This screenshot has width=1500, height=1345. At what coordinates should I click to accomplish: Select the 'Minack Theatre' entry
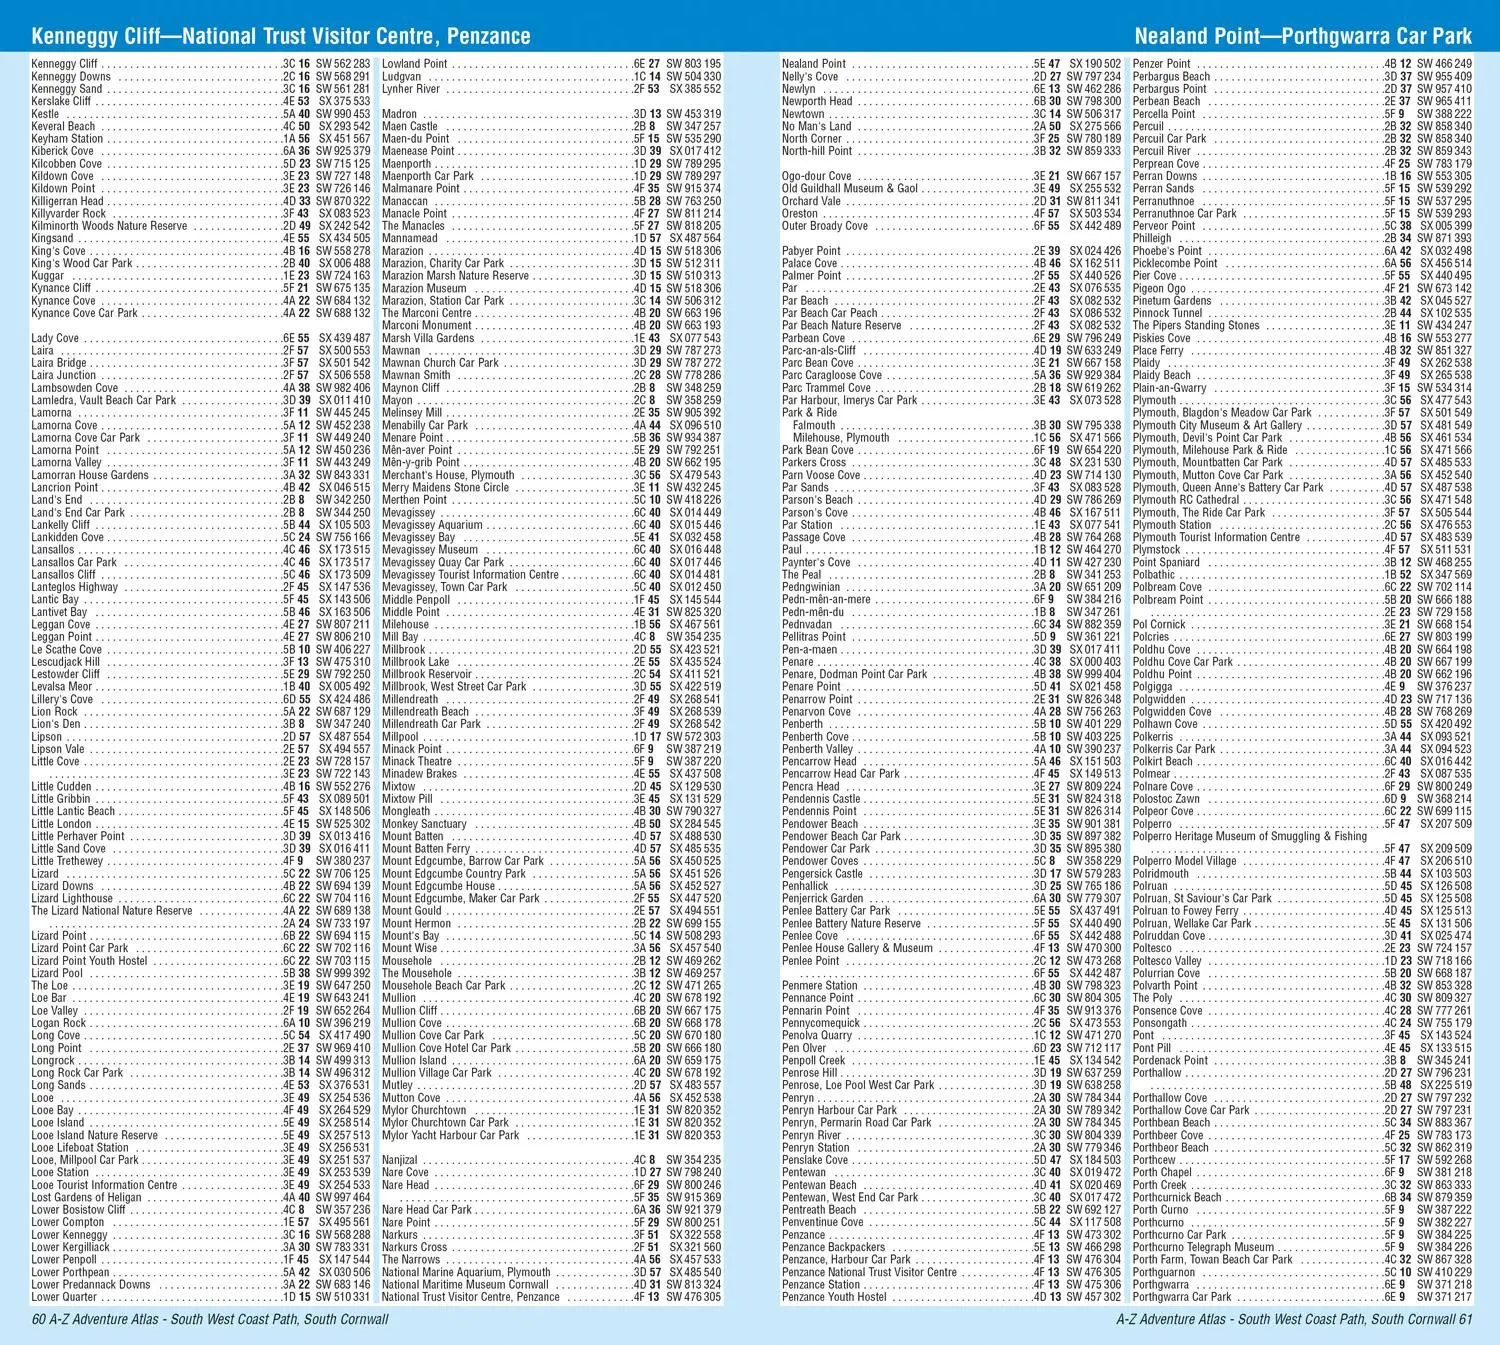click(551, 761)
